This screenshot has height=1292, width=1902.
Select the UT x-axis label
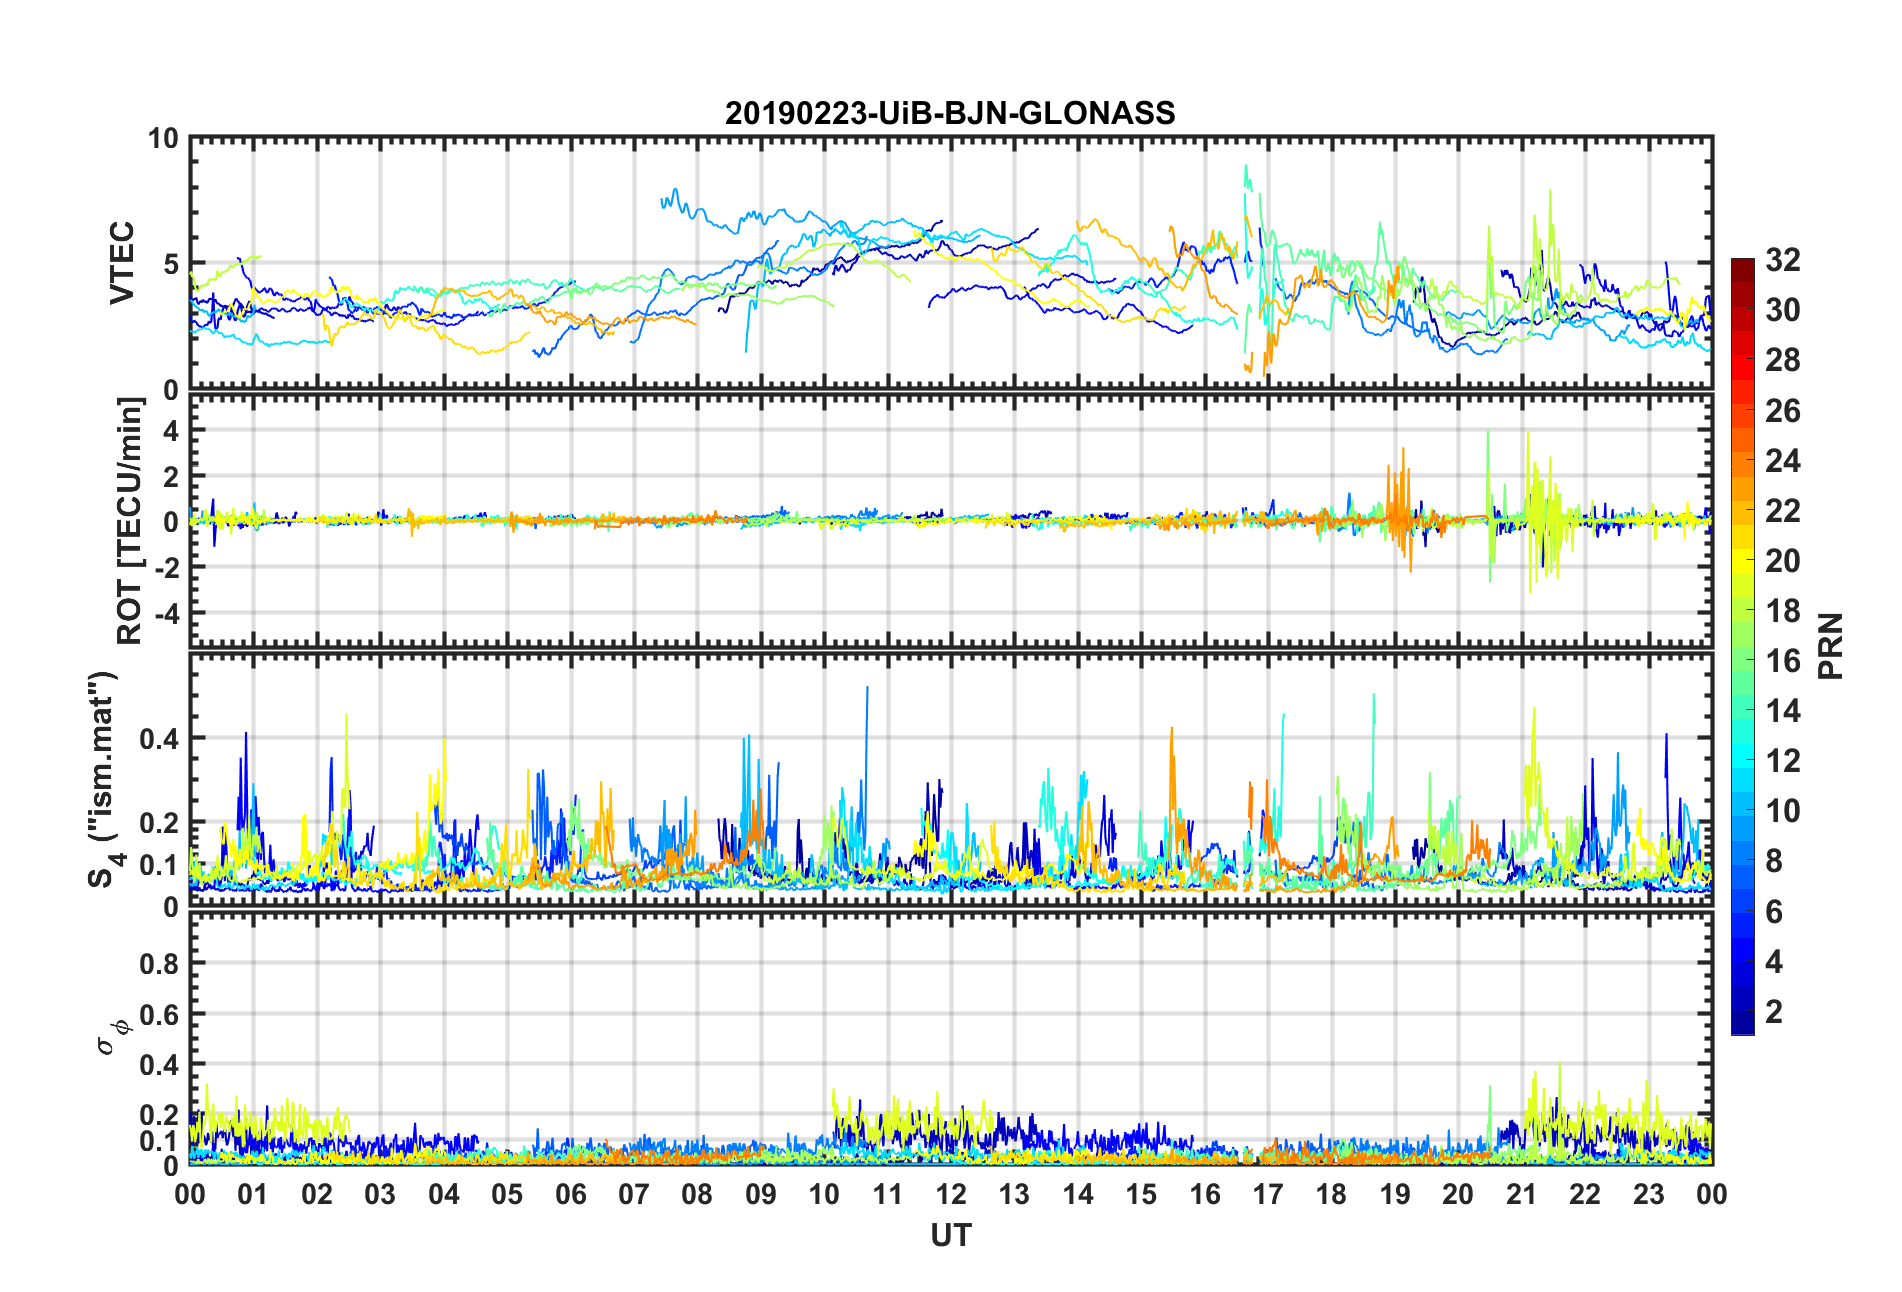pos(950,1236)
